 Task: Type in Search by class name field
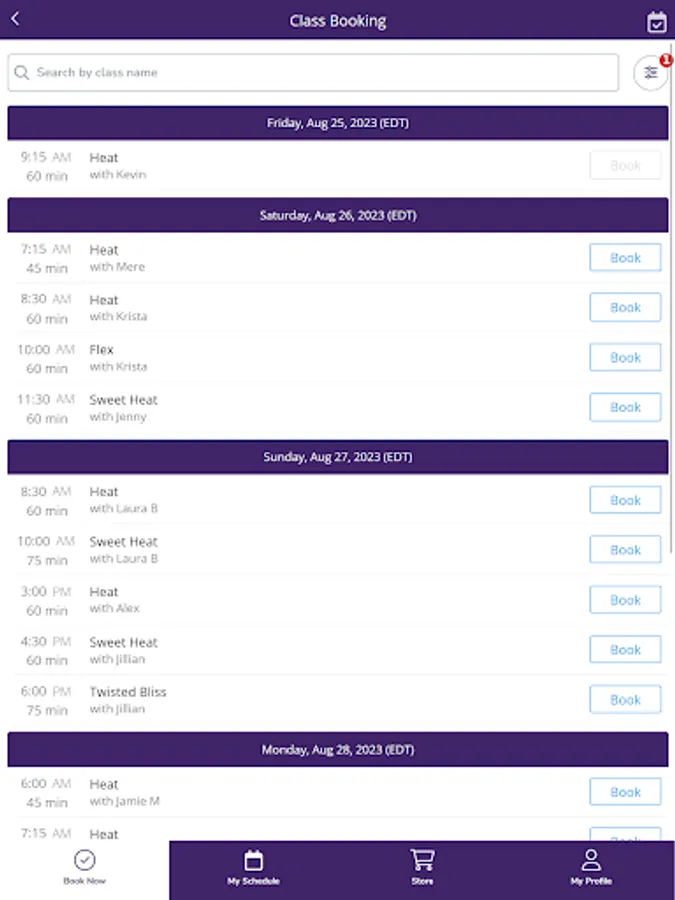[x=320, y=73]
